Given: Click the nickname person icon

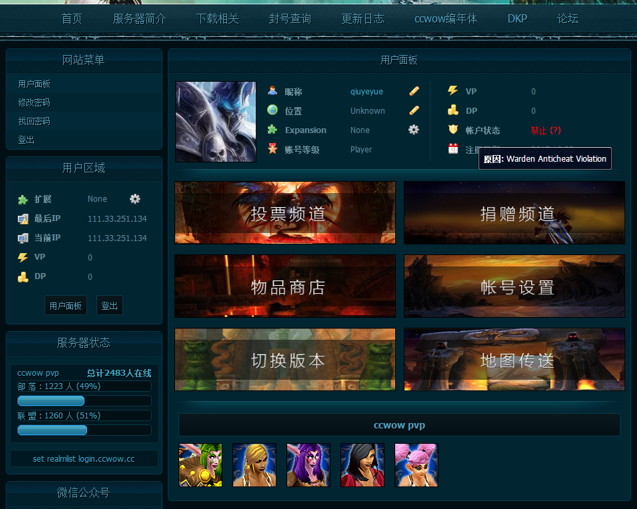Looking at the screenshot, I should coord(273,91).
